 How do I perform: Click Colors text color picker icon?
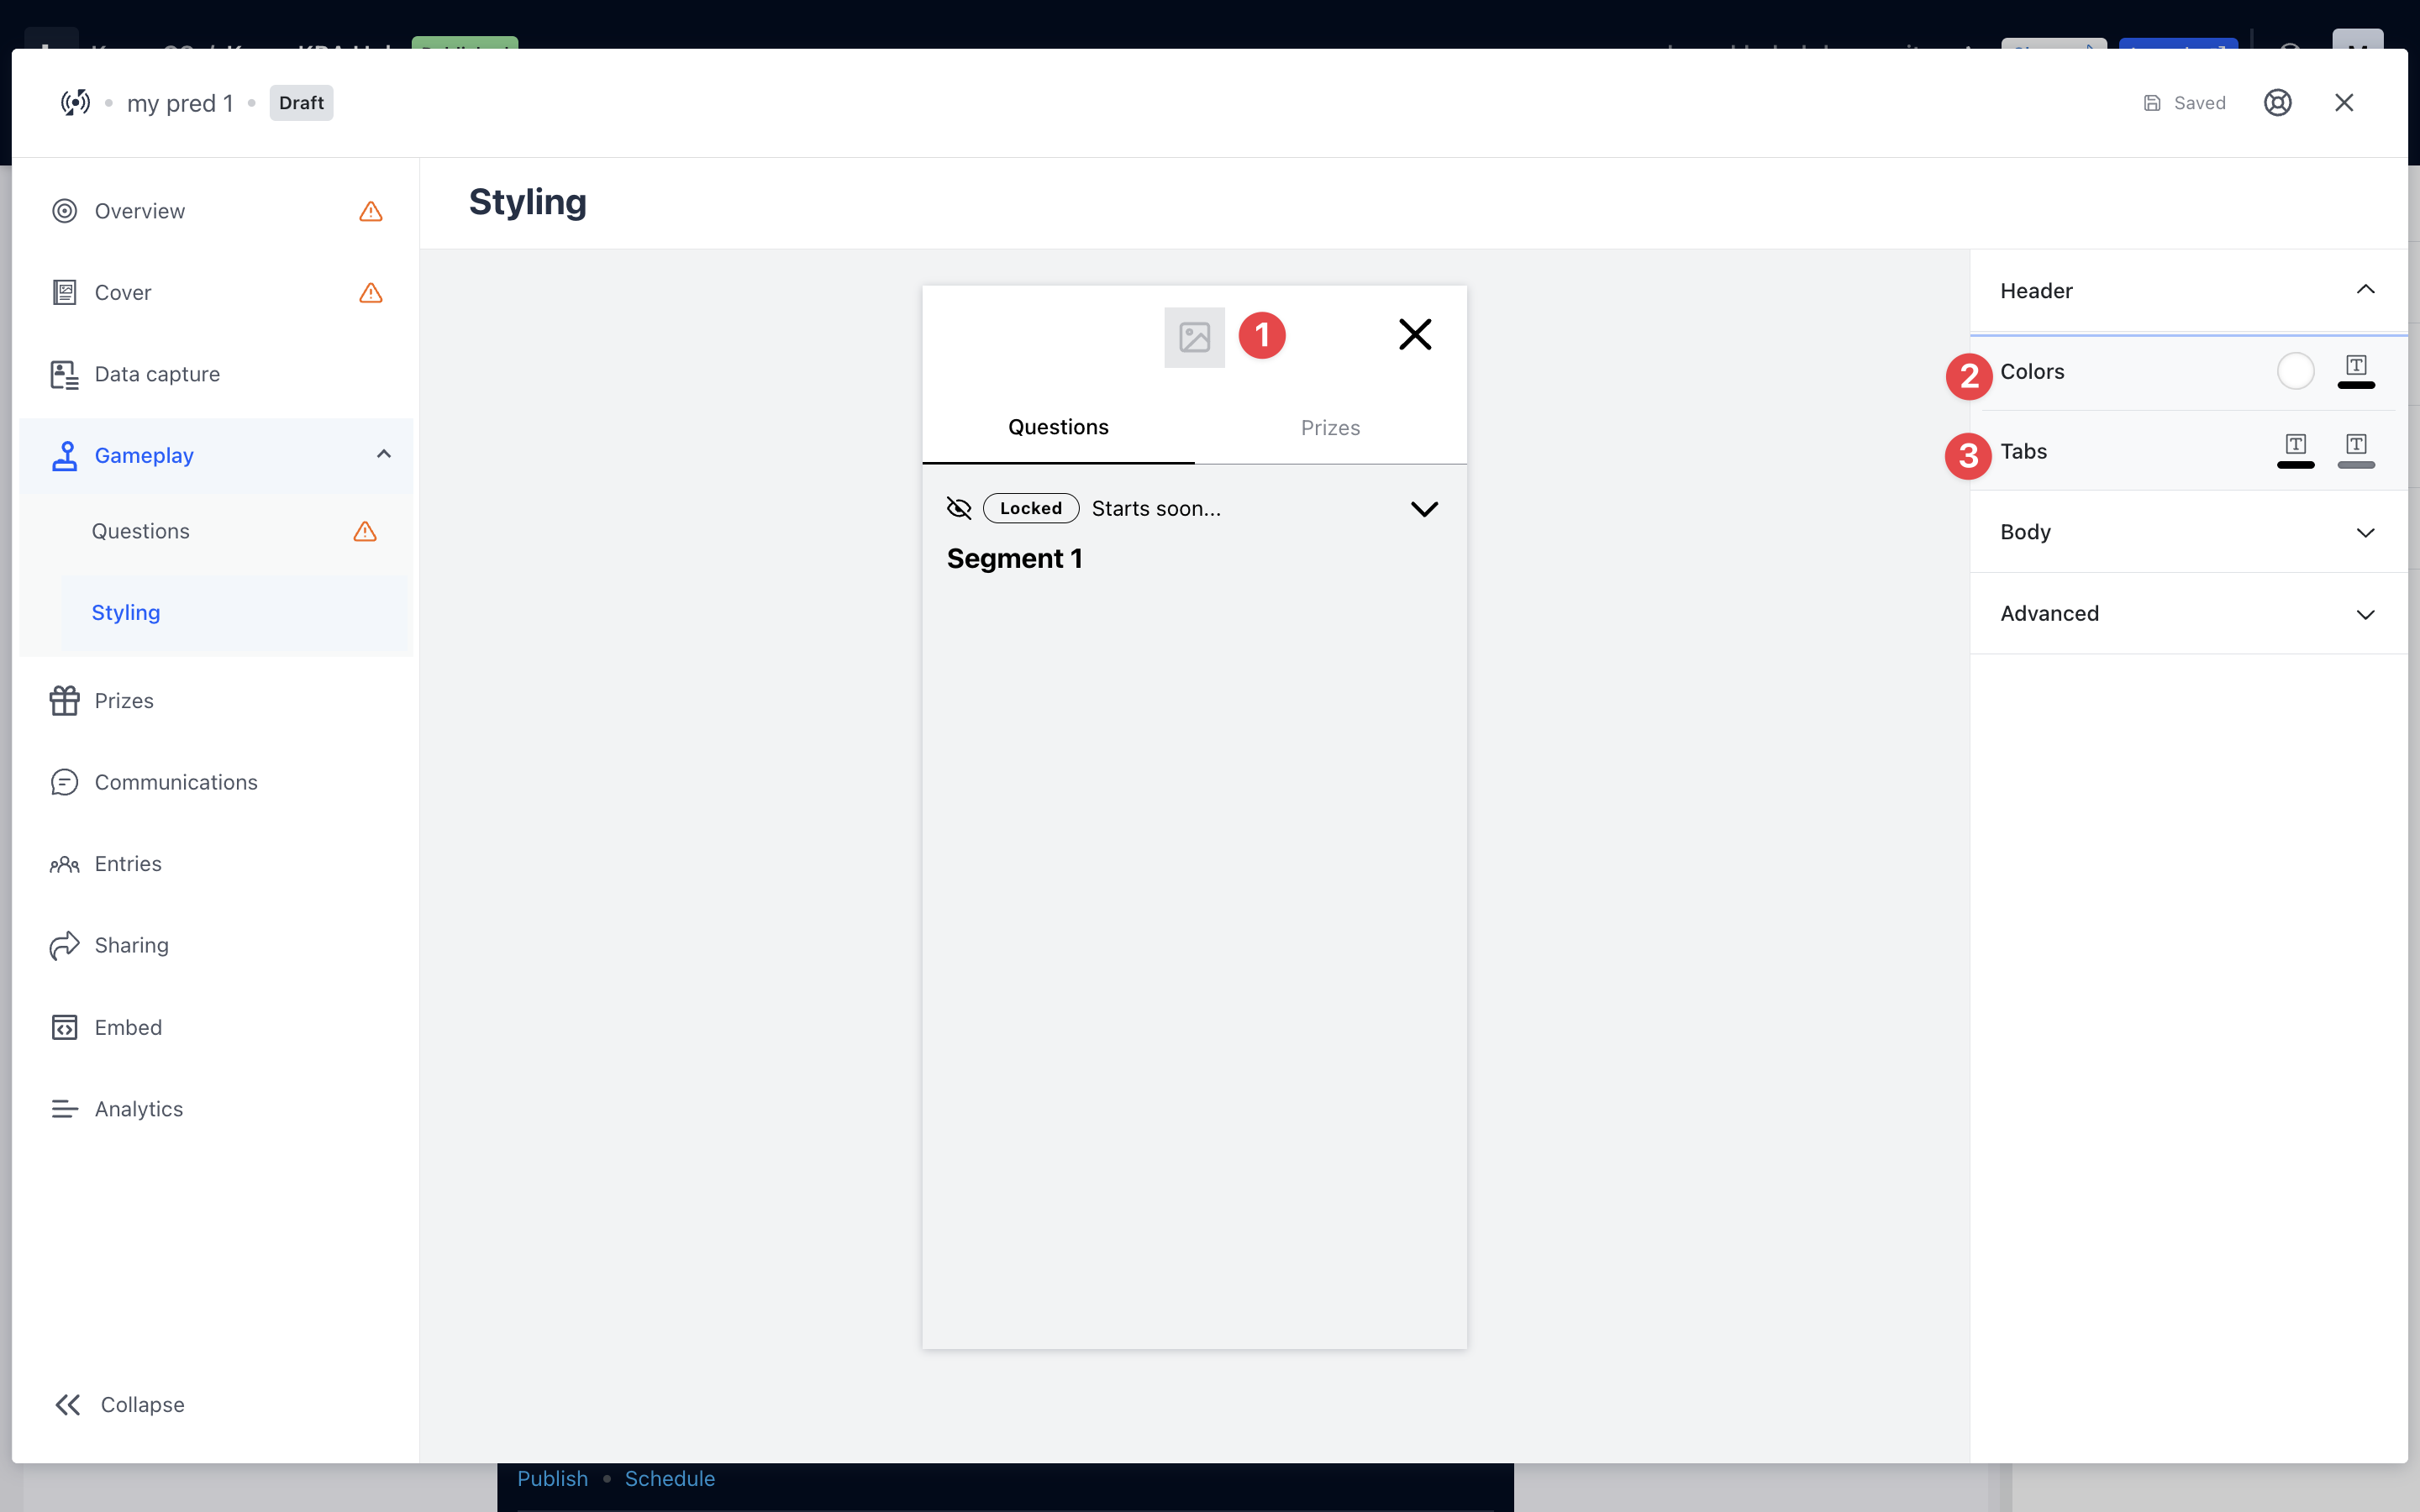click(2355, 371)
